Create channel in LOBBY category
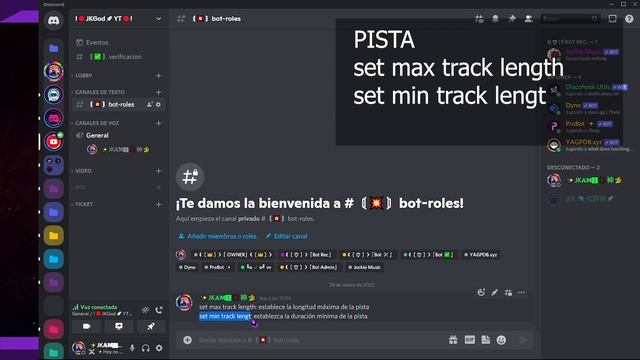 pos(158,76)
